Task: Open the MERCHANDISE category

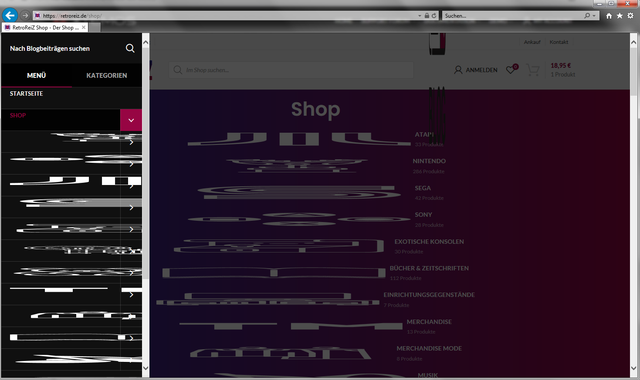Action: 429,322
